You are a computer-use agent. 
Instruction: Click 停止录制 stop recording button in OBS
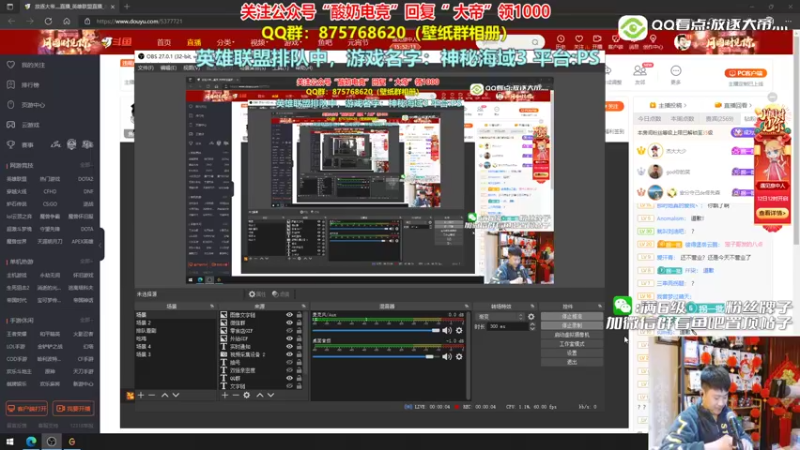click(571, 326)
